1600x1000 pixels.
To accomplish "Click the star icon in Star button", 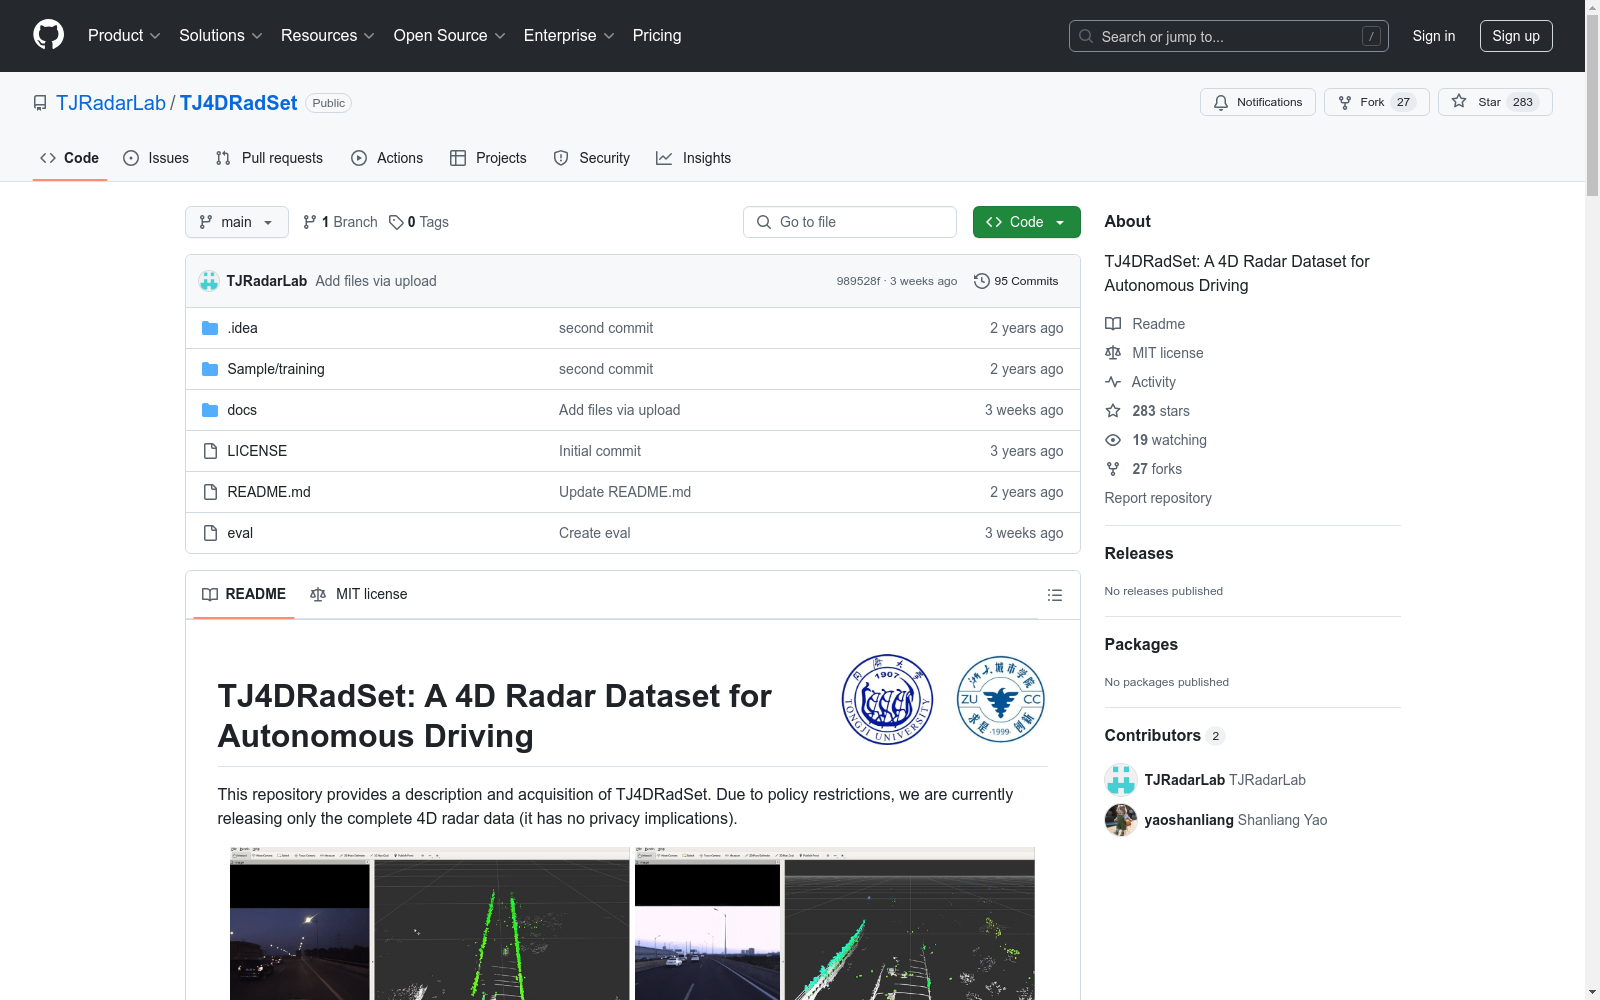I will 1459,102.
